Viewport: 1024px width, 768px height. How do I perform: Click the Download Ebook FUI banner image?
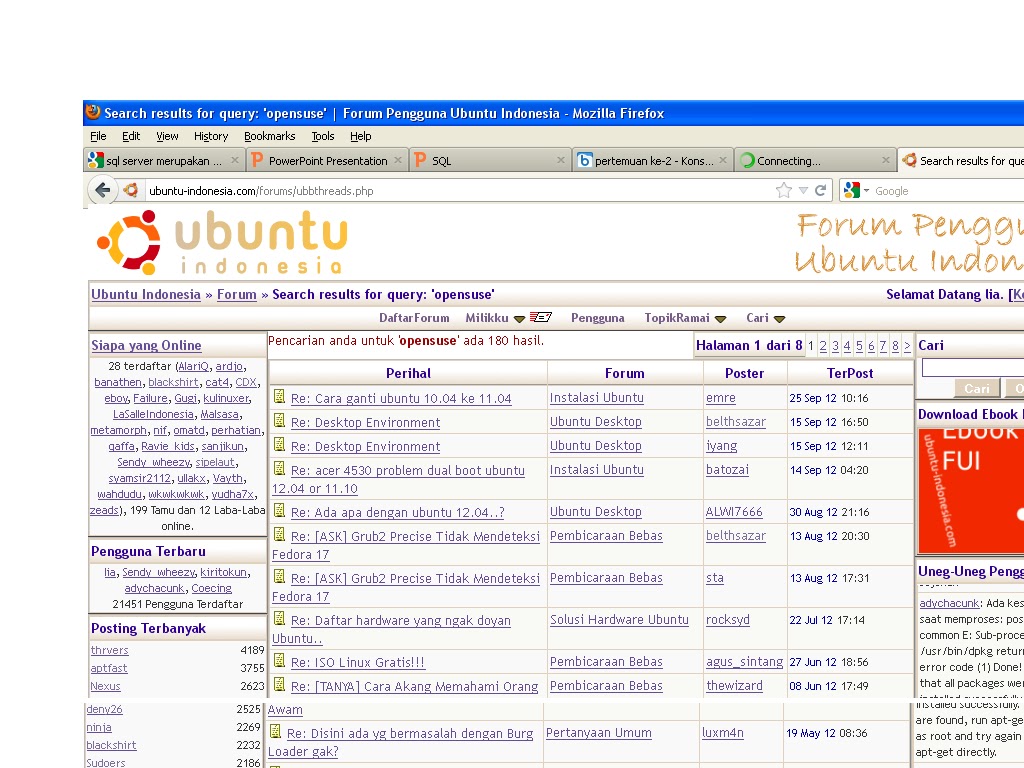(971, 491)
